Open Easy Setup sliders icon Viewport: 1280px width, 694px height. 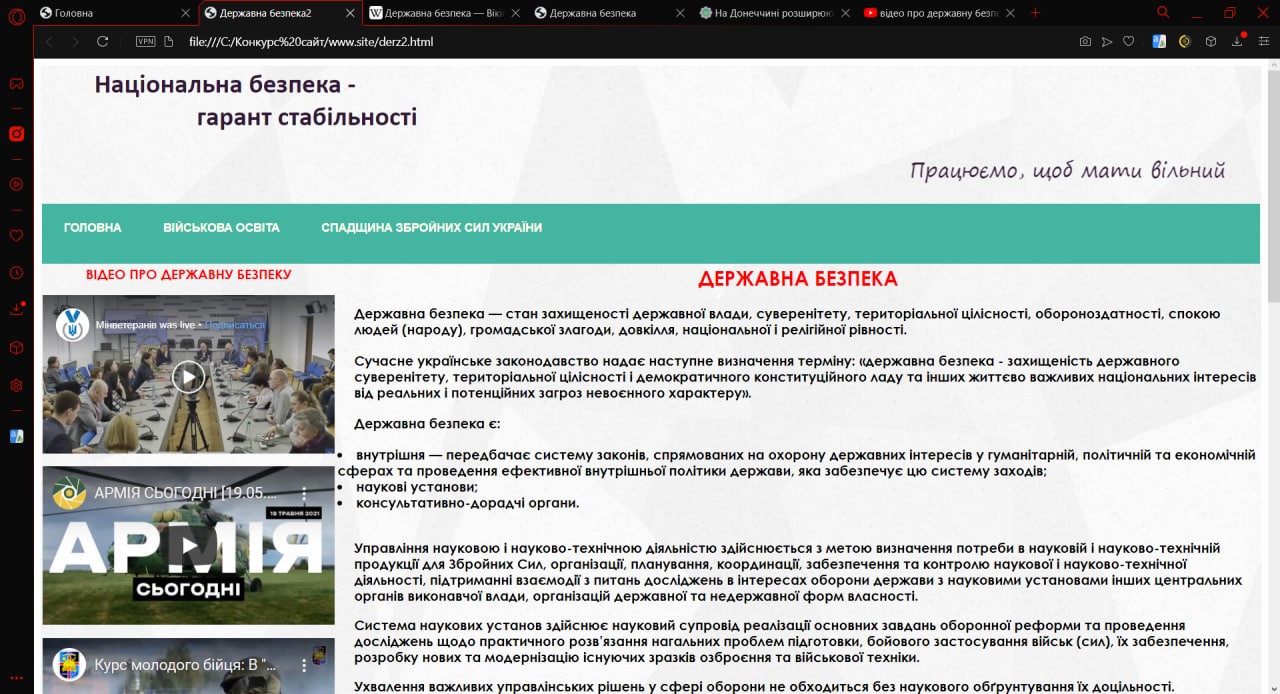(1263, 42)
